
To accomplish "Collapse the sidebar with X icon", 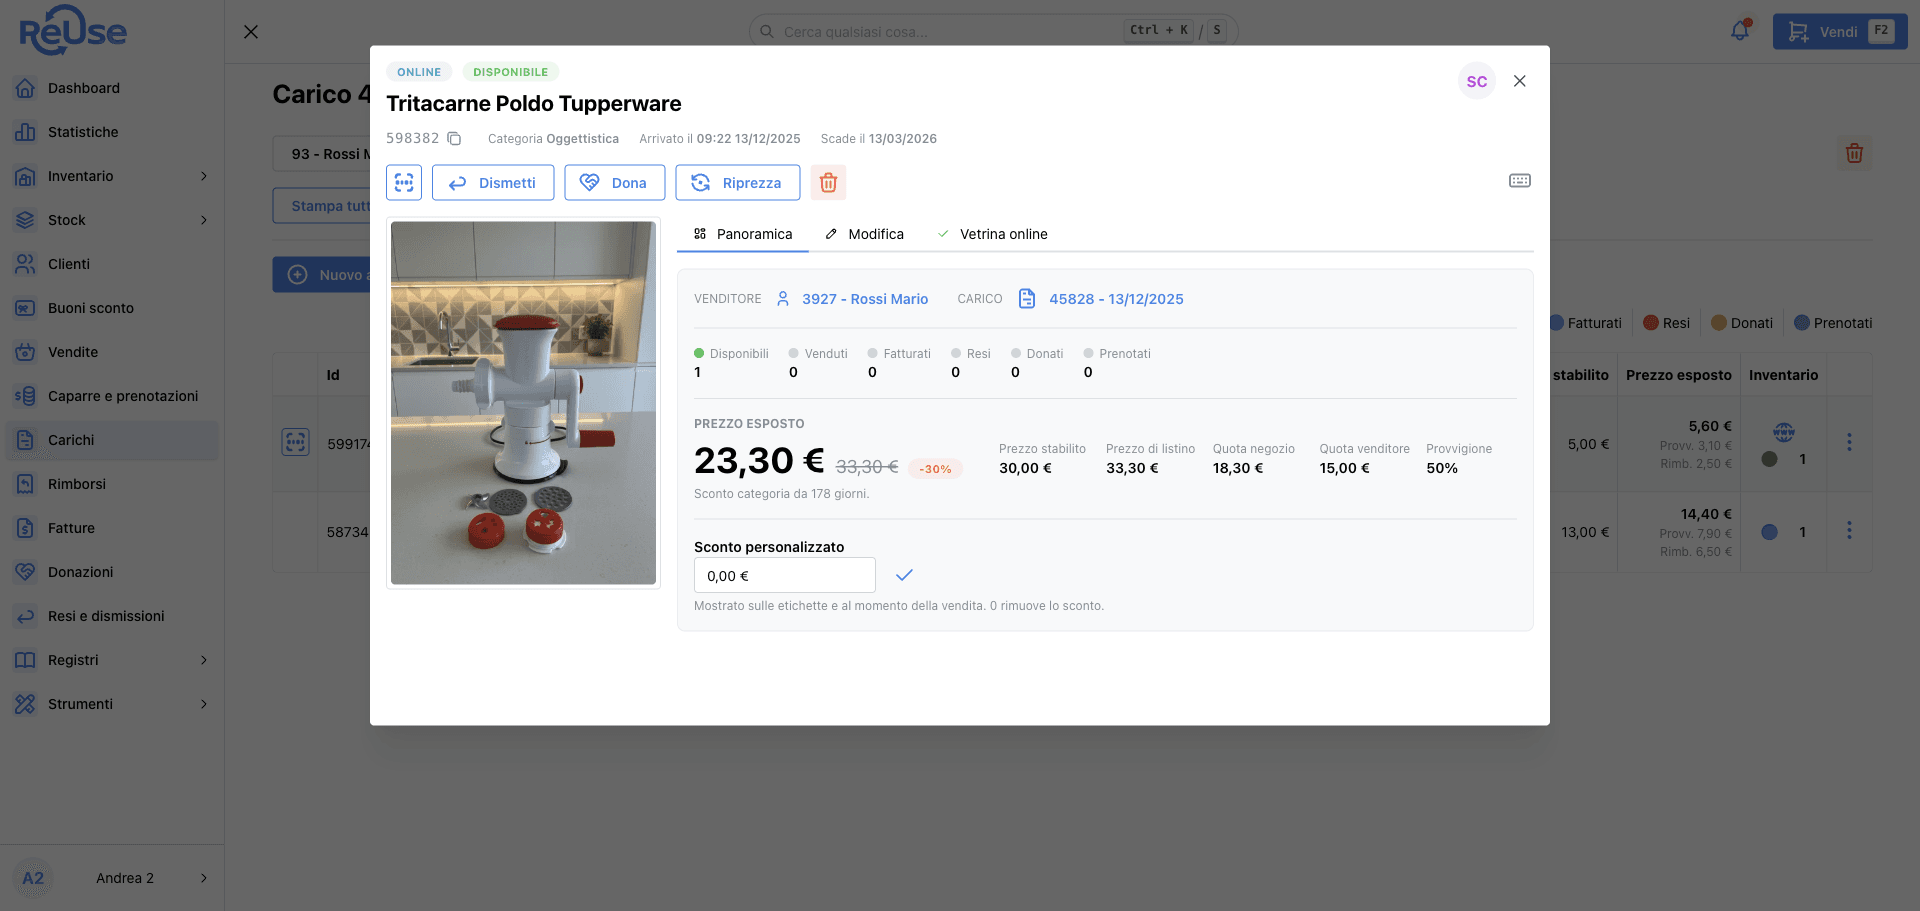I will [251, 32].
